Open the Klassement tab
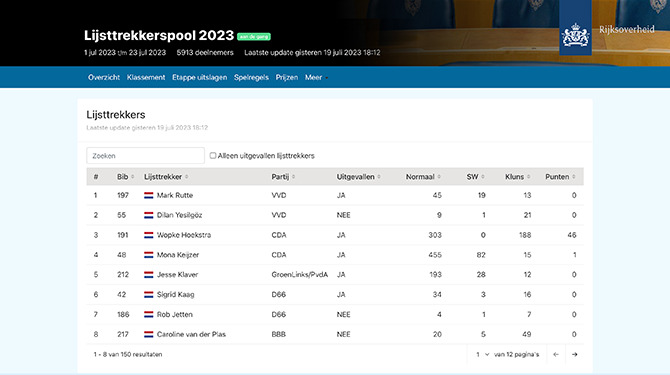Image resolution: width=670 pixels, height=375 pixels. click(146, 77)
